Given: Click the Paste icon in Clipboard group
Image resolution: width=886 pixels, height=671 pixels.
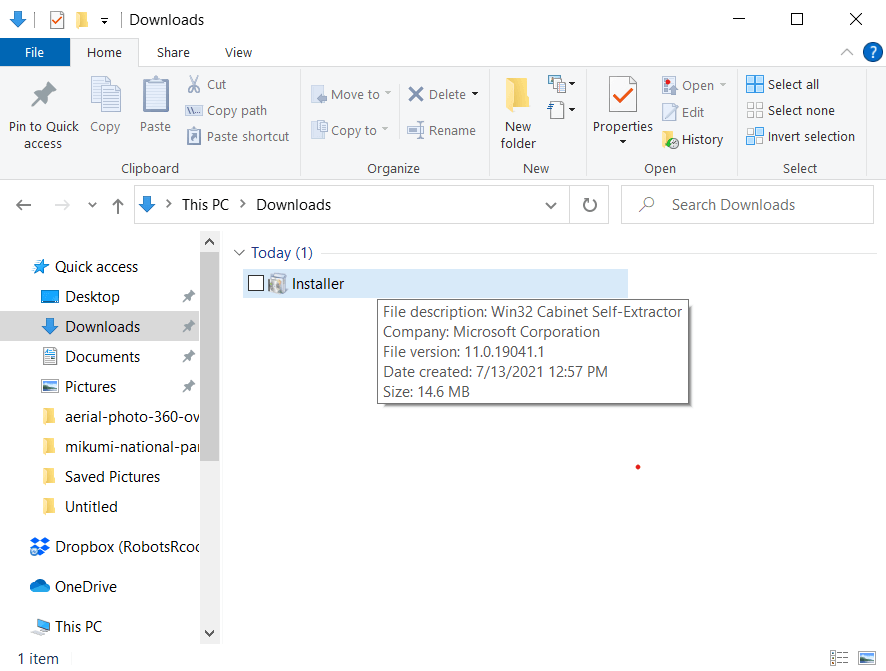Looking at the screenshot, I should [155, 97].
